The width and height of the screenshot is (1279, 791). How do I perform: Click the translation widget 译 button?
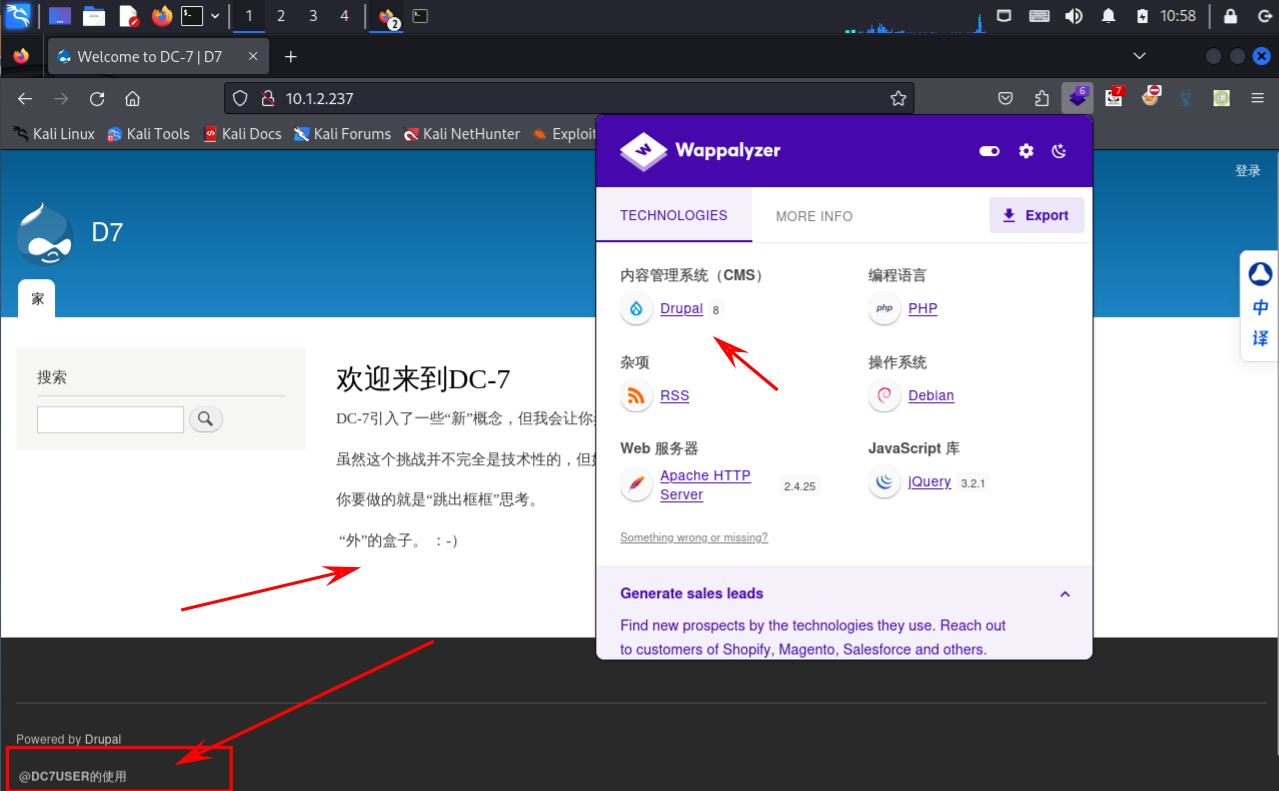pyautogui.click(x=1260, y=338)
